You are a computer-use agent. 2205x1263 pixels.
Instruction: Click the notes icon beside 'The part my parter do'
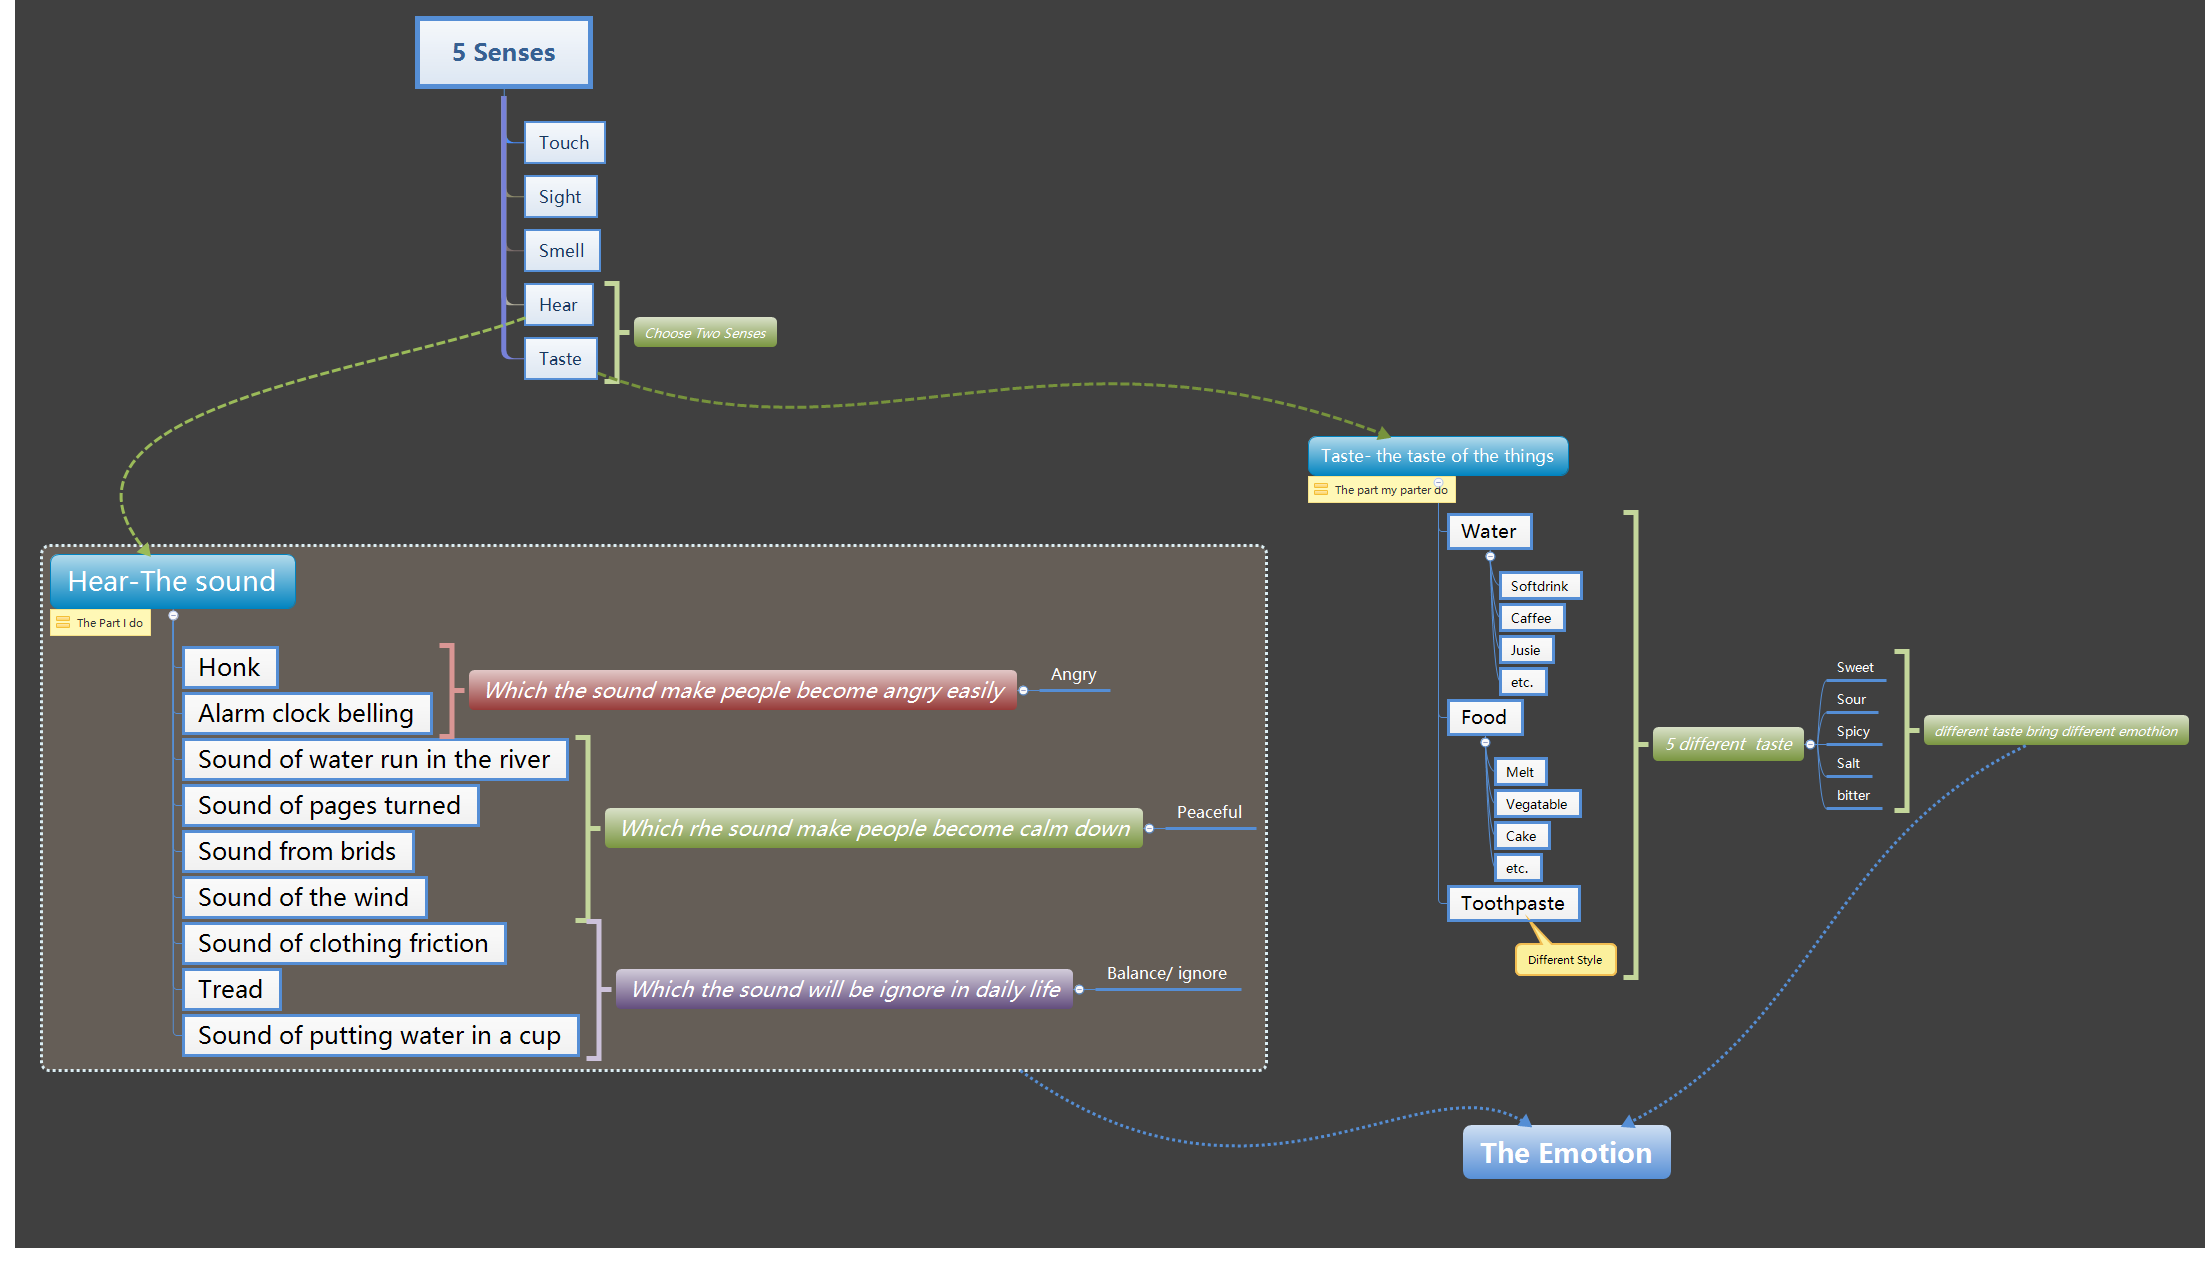[x=1321, y=490]
